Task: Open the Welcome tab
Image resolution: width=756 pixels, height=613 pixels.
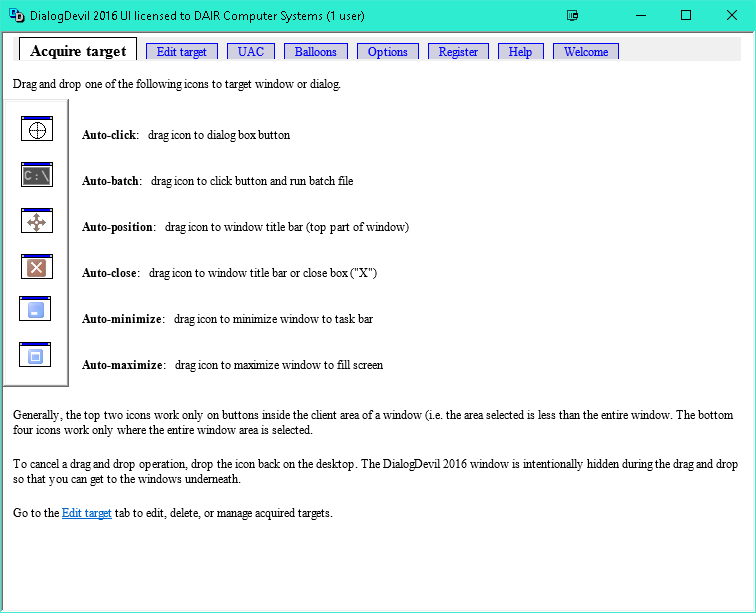Action: click(x=586, y=52)
